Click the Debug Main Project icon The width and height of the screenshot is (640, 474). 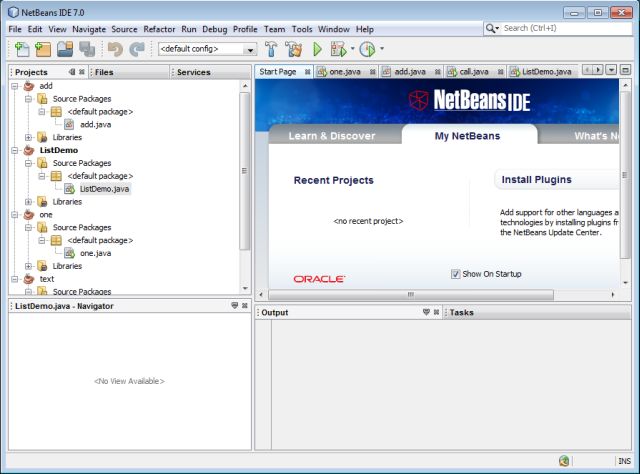[338, 49]
